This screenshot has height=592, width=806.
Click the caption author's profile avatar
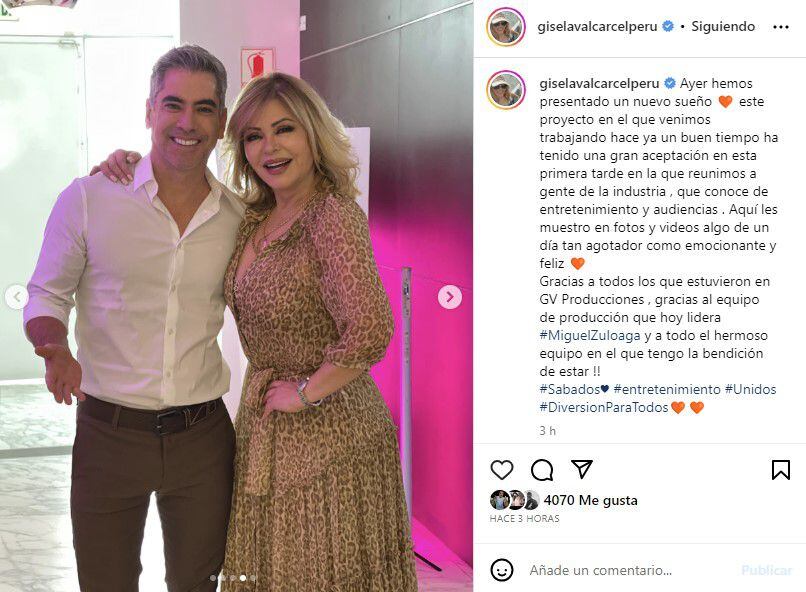[x=506, y=90]
